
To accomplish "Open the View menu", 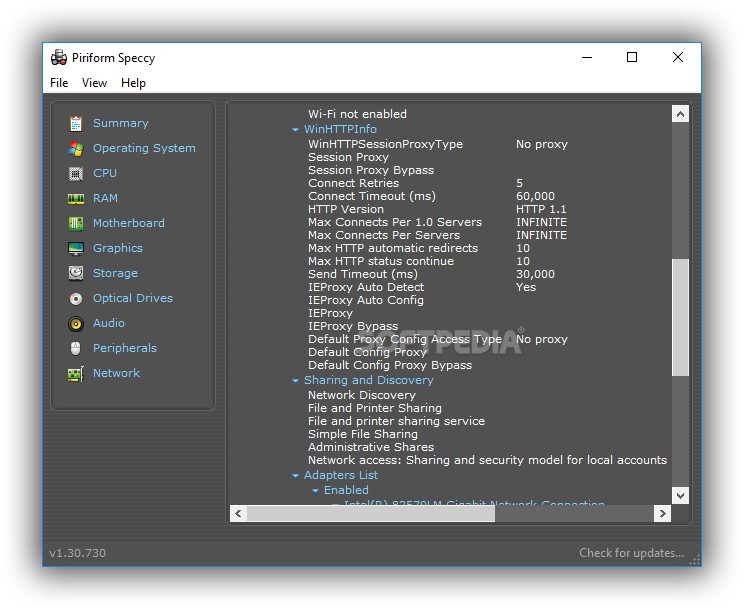I will coord(94,83).
